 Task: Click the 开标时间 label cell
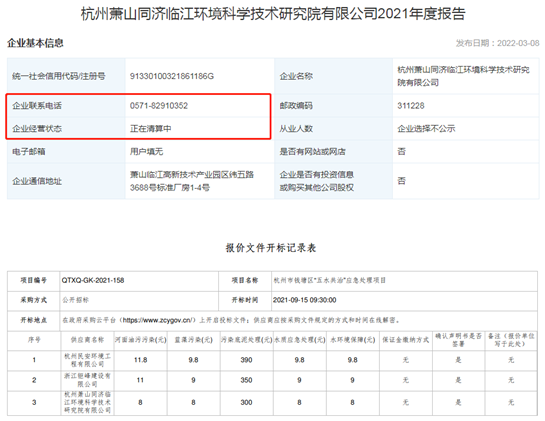(x=245, y=300)
